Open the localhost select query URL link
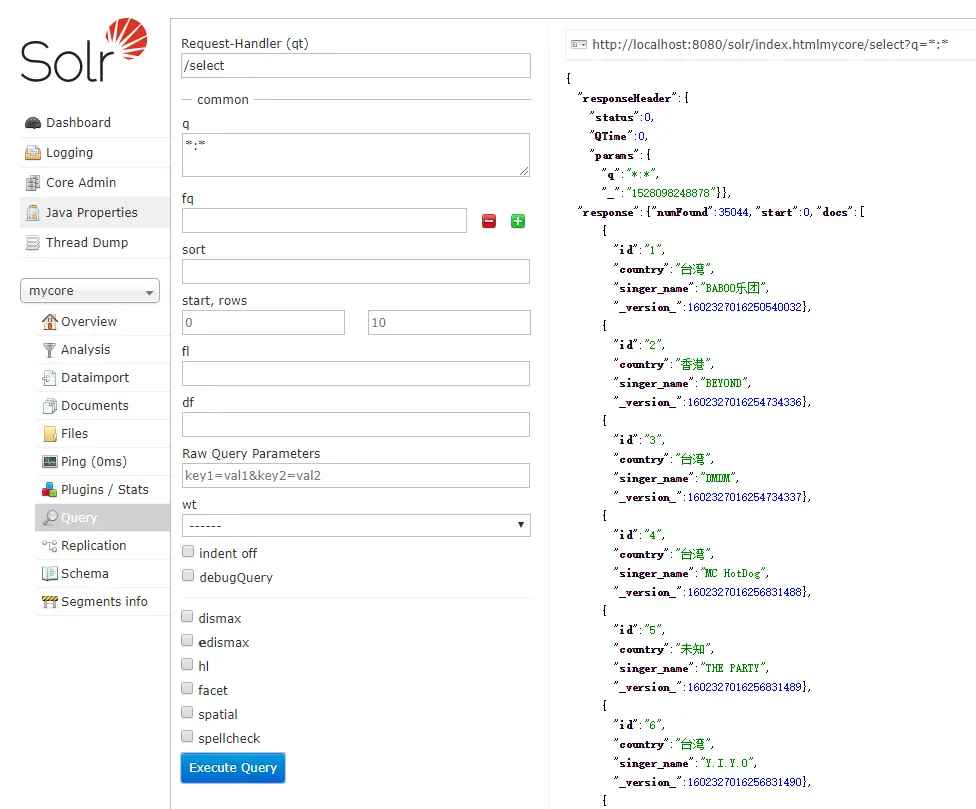The height and width of the screenshot is (809, 976). [770, 44]
